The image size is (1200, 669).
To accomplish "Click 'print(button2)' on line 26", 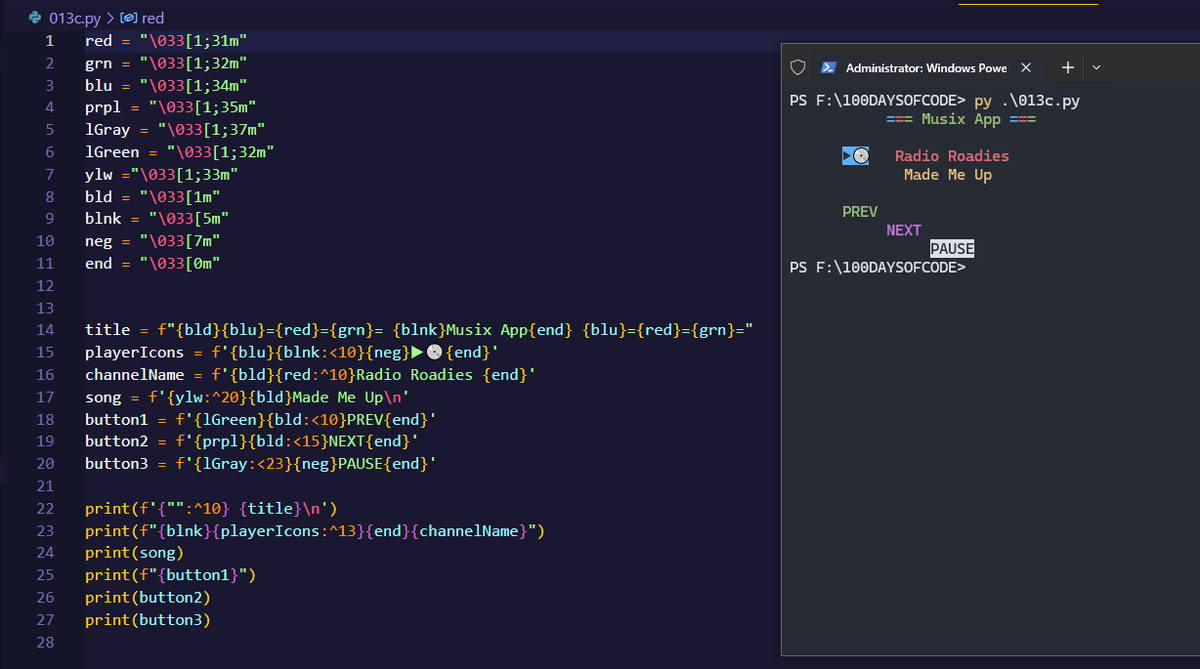I will click(x=148, y=597).
